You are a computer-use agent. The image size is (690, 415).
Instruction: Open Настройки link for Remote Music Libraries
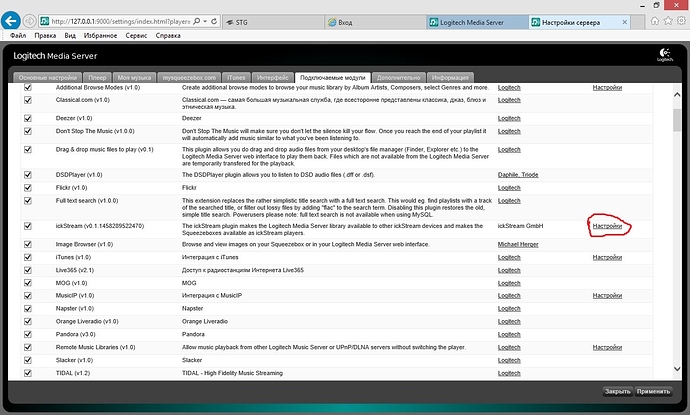607,347
